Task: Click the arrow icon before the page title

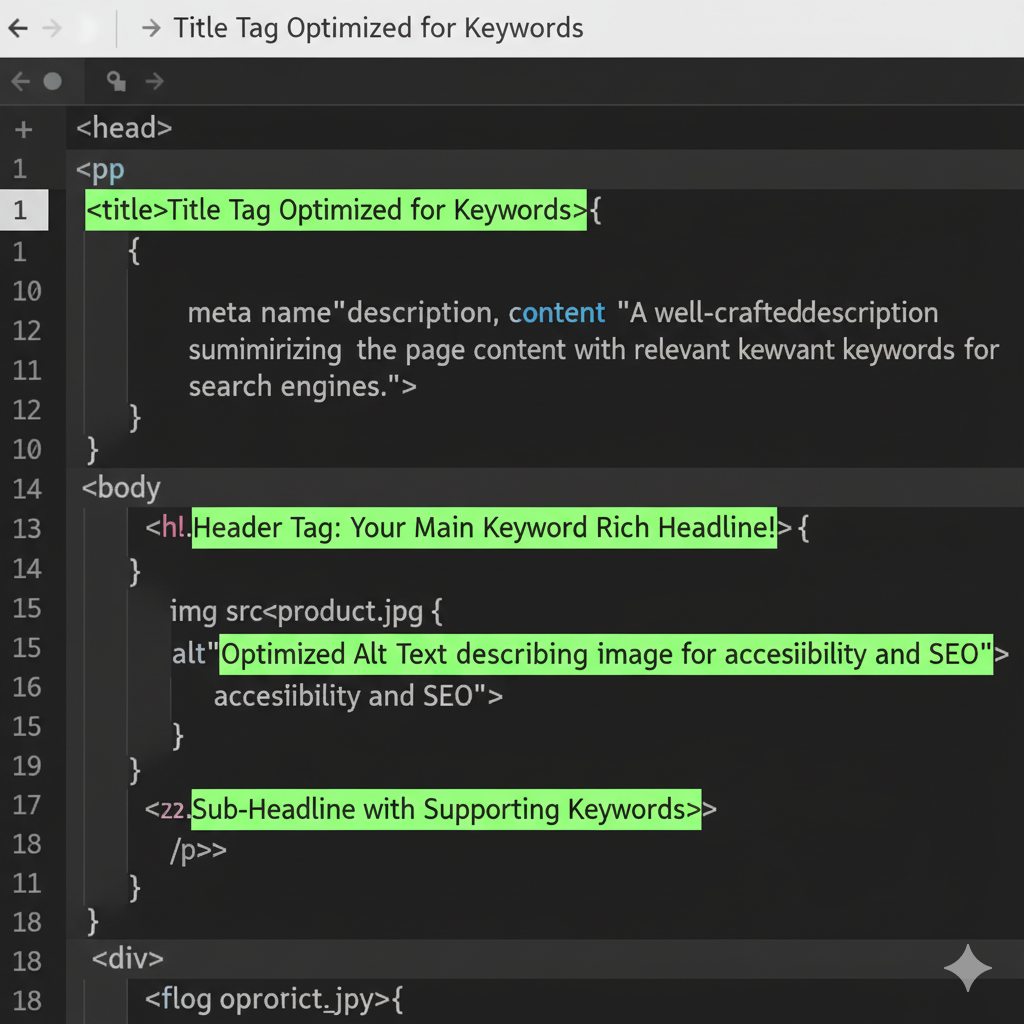Action: 151,28
